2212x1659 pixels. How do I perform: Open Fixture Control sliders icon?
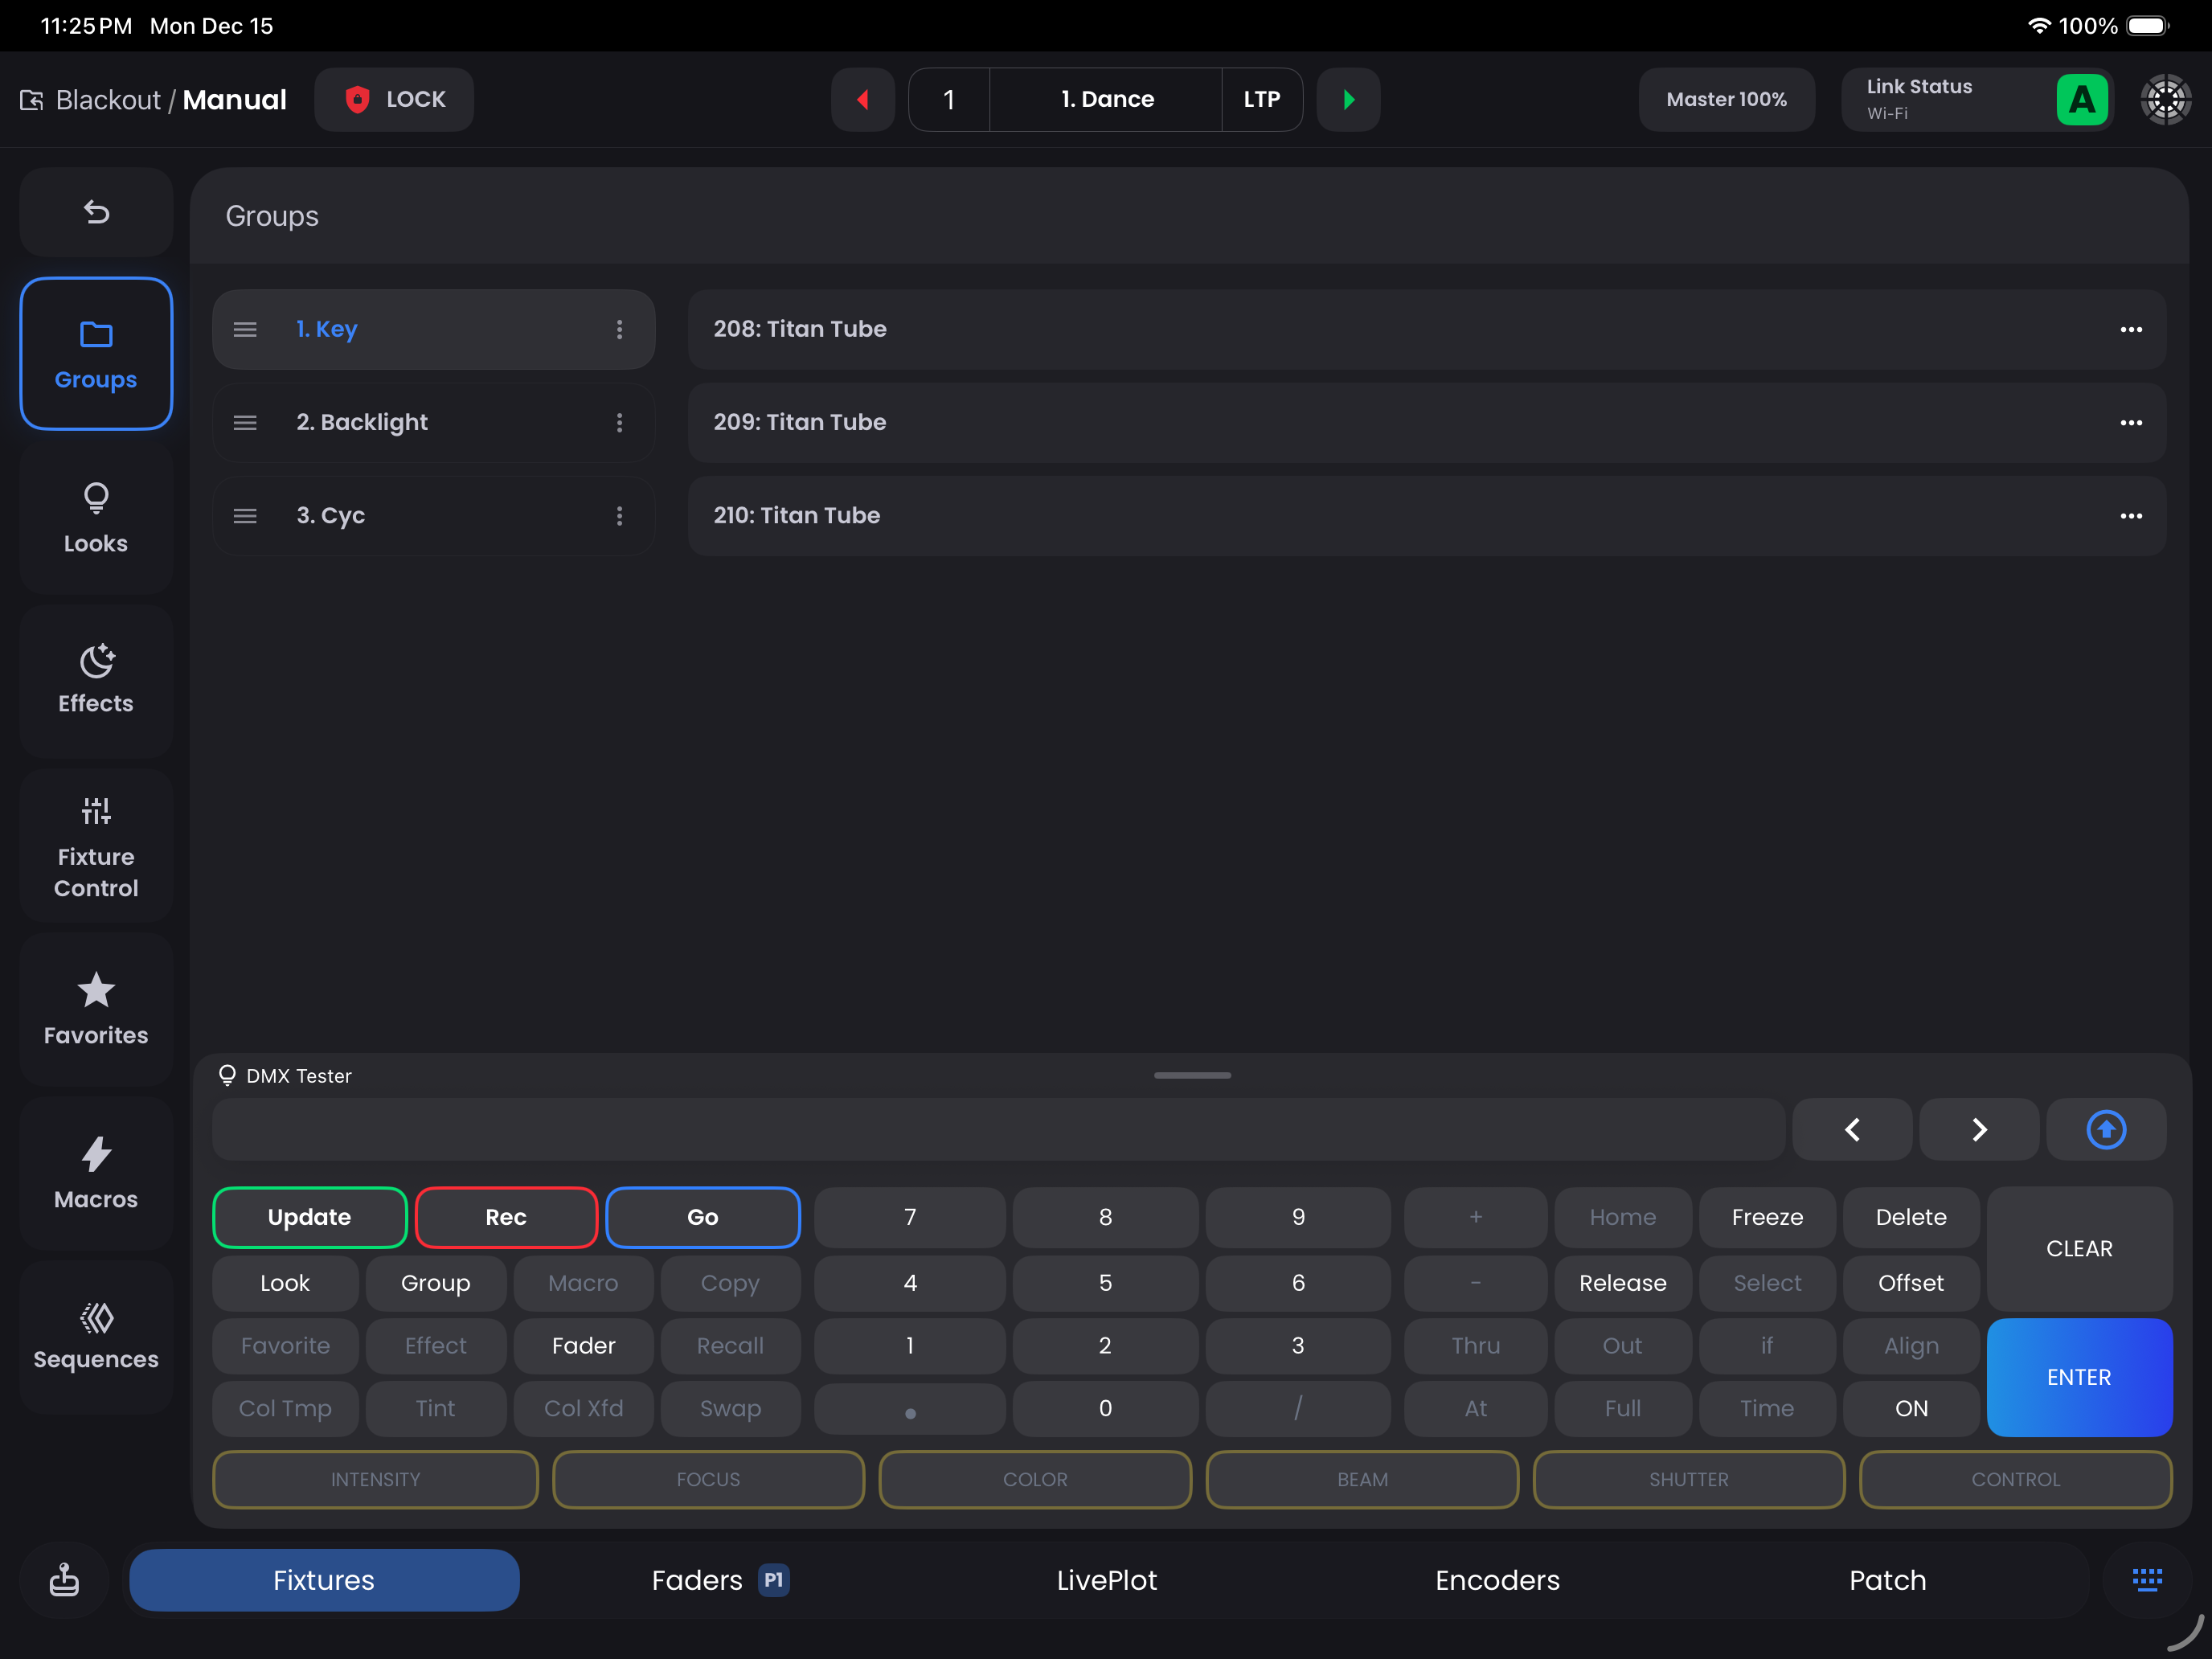[x=96, y=845]
